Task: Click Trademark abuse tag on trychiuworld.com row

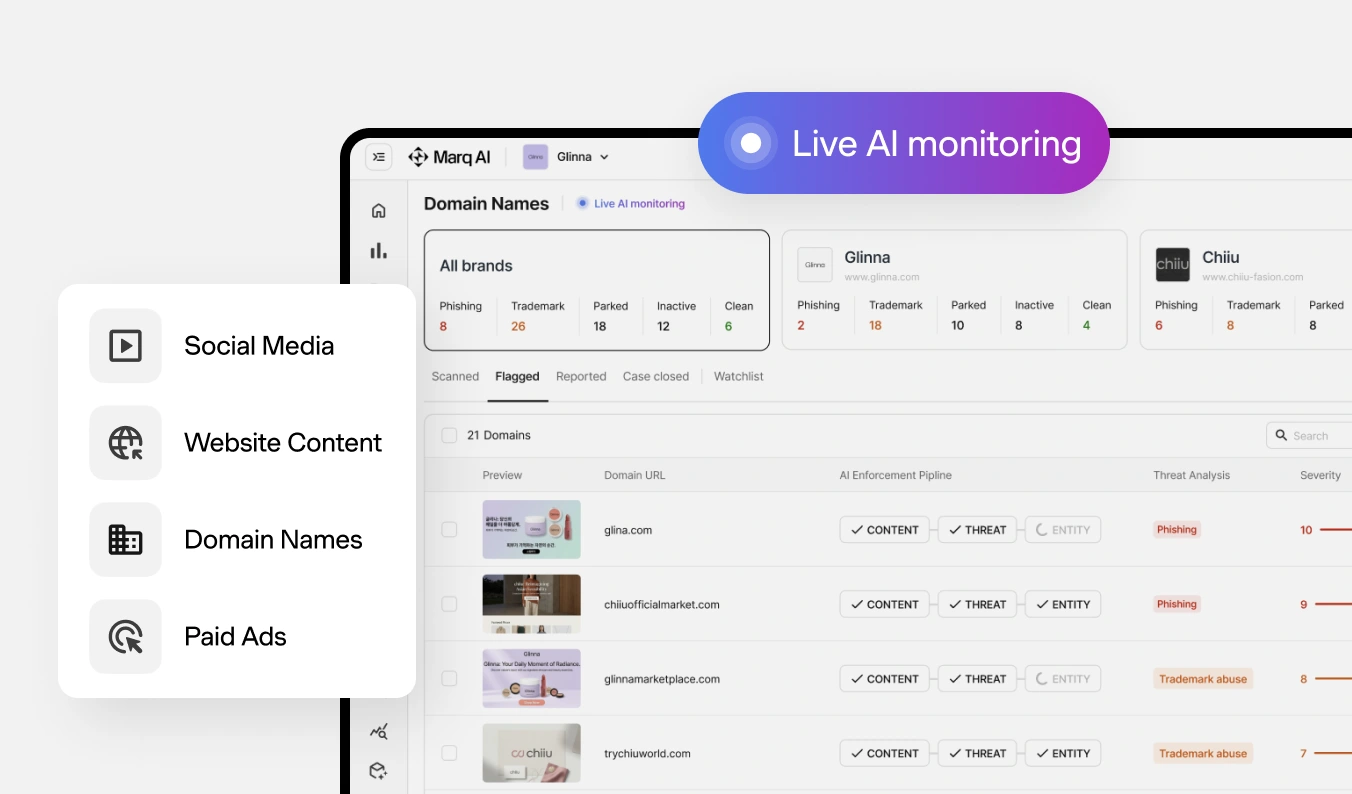Action: [1203, 753]
